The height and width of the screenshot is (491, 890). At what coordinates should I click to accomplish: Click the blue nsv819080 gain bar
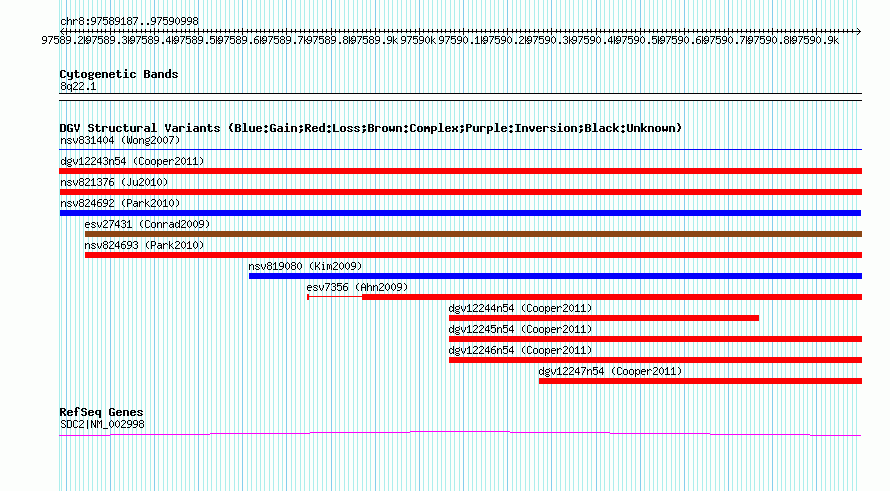[x=555, y=276]
